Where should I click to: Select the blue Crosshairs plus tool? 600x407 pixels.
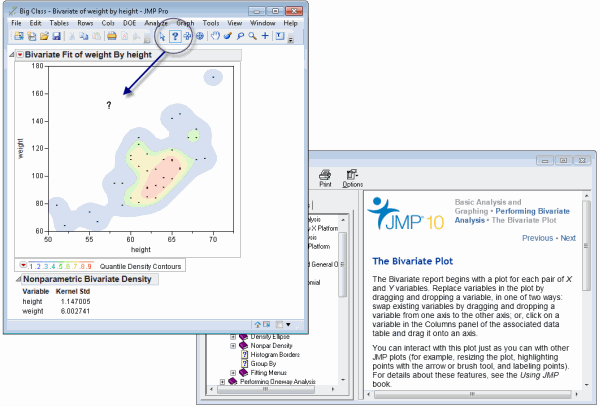(265, 36)
